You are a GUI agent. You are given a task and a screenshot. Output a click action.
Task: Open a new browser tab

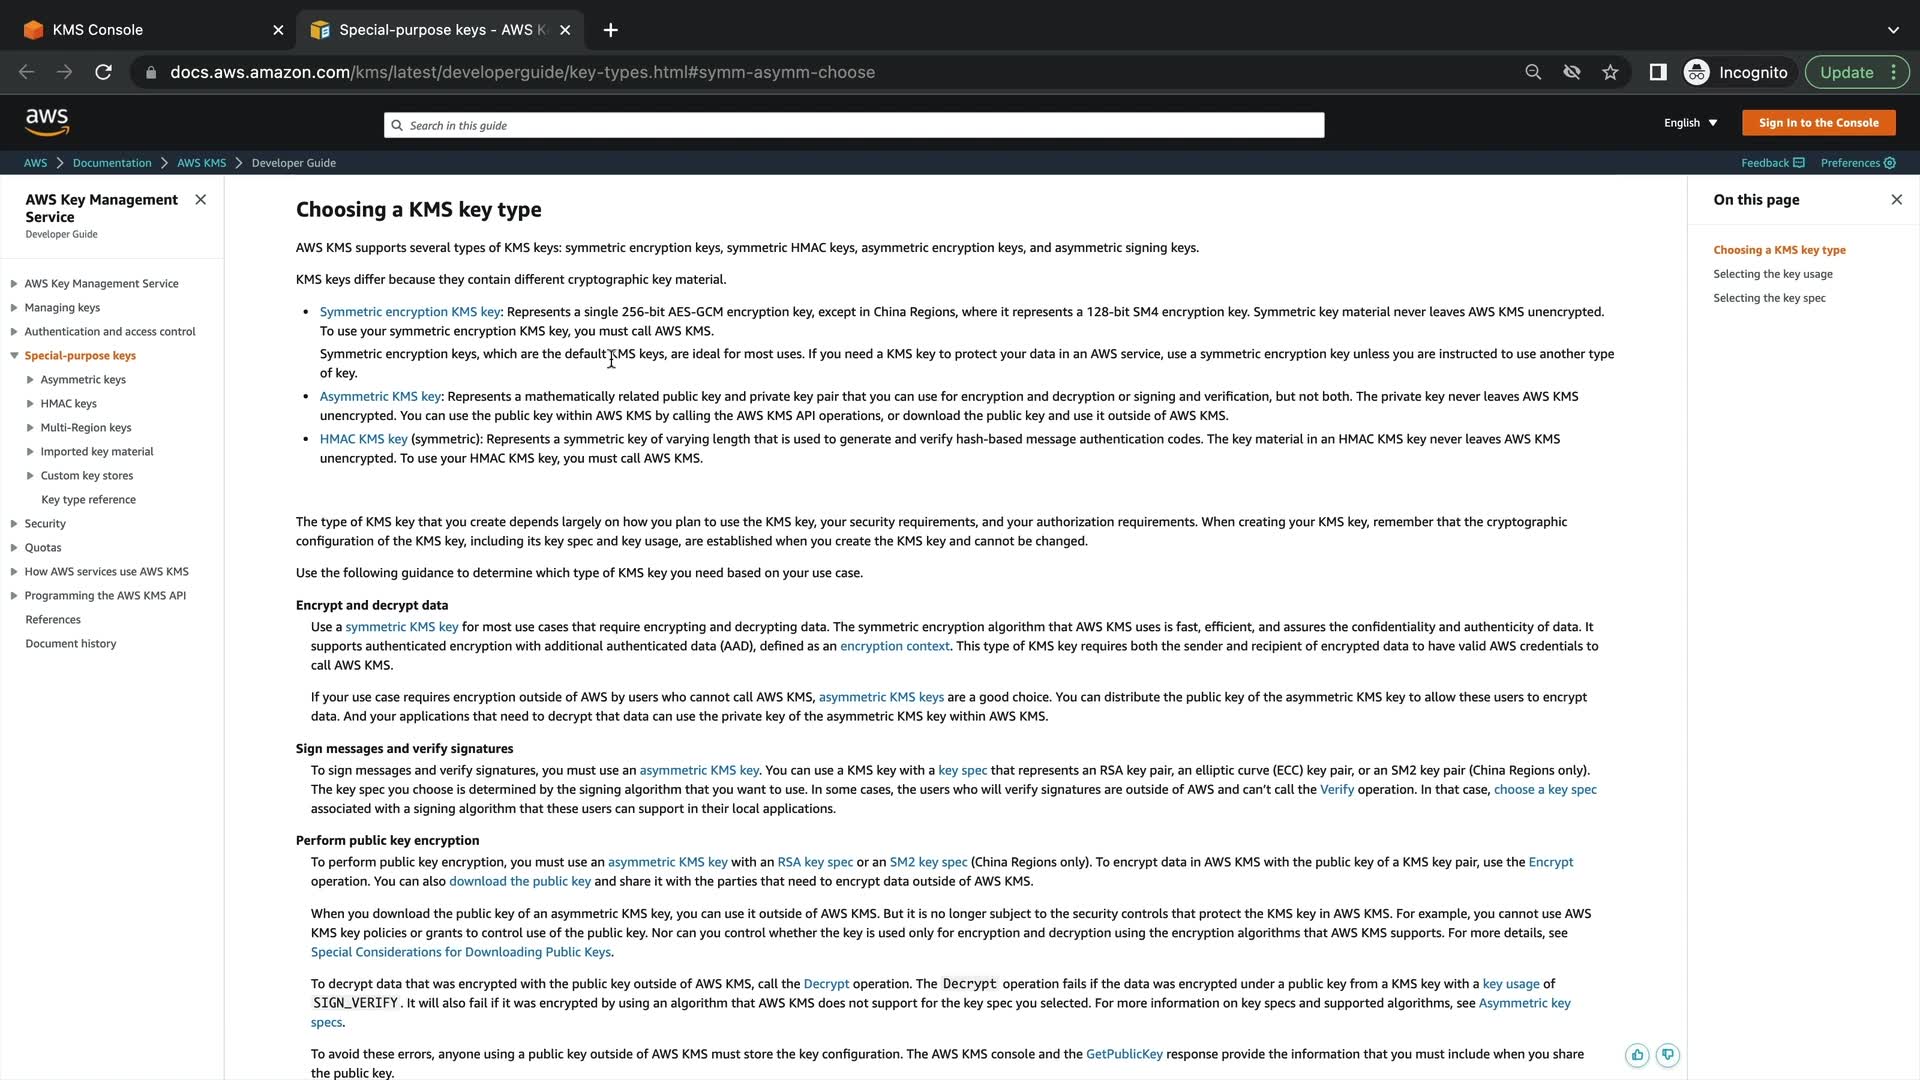[x=610, y=30]
